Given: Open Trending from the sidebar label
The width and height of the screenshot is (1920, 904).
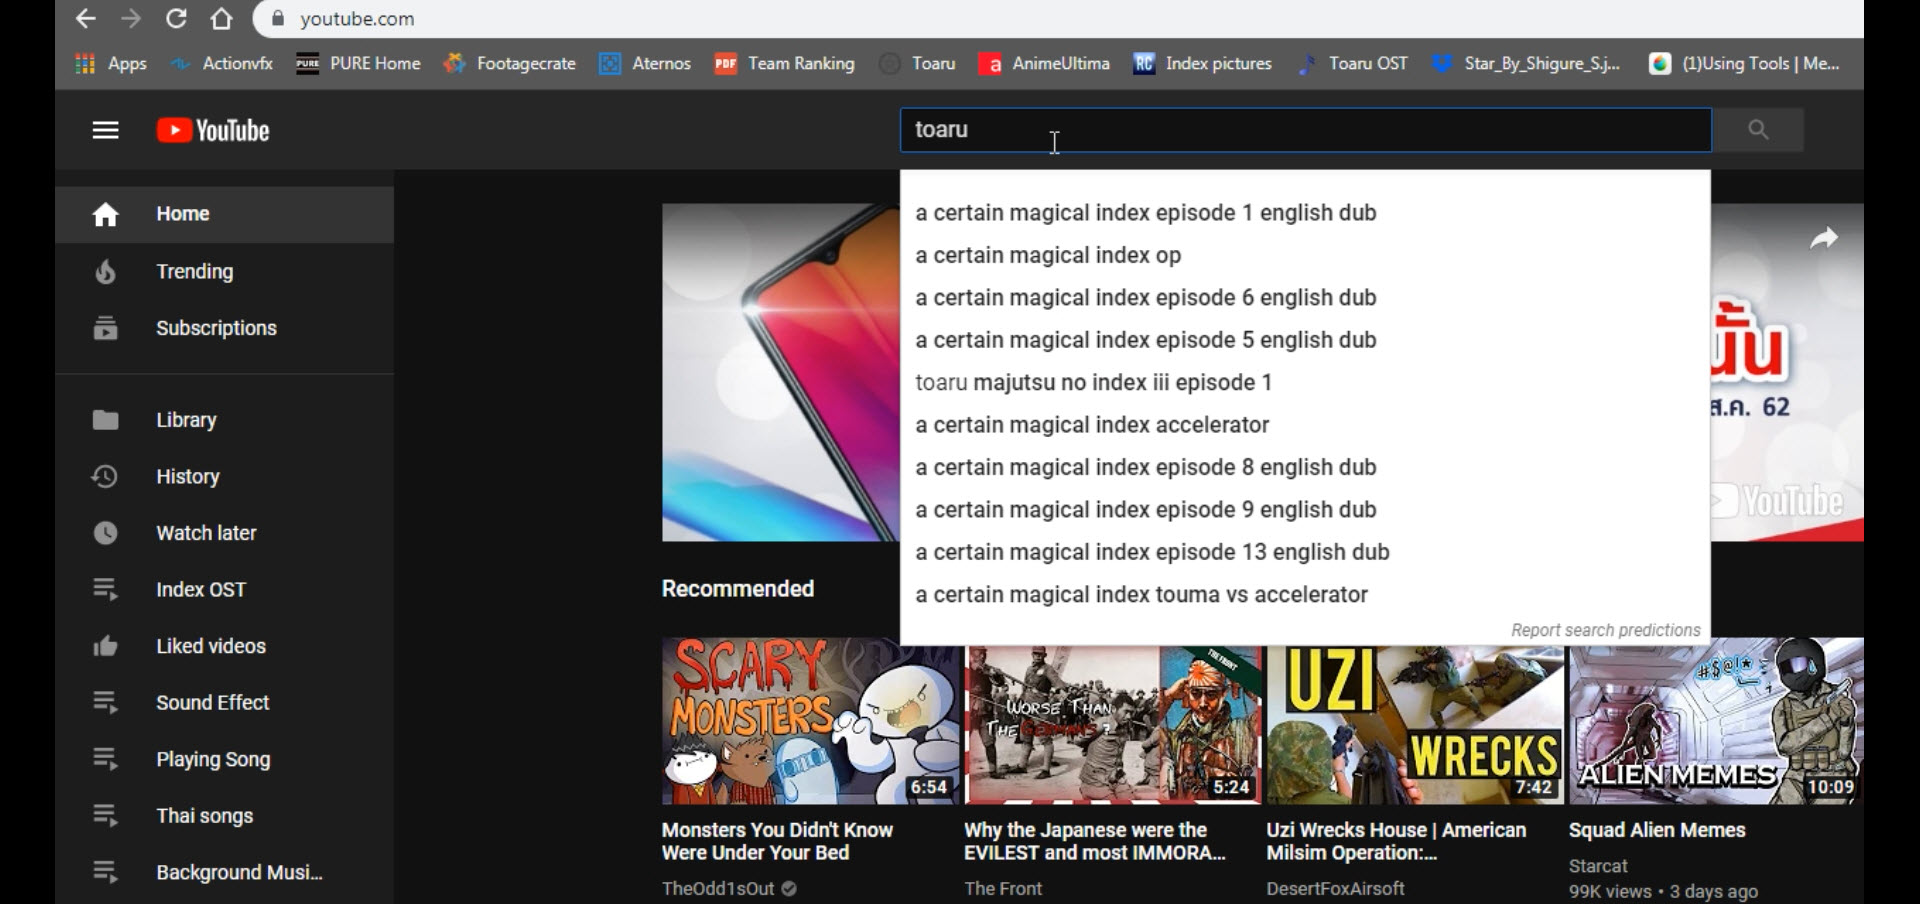Looking at the screenshot, I should 194,271.
